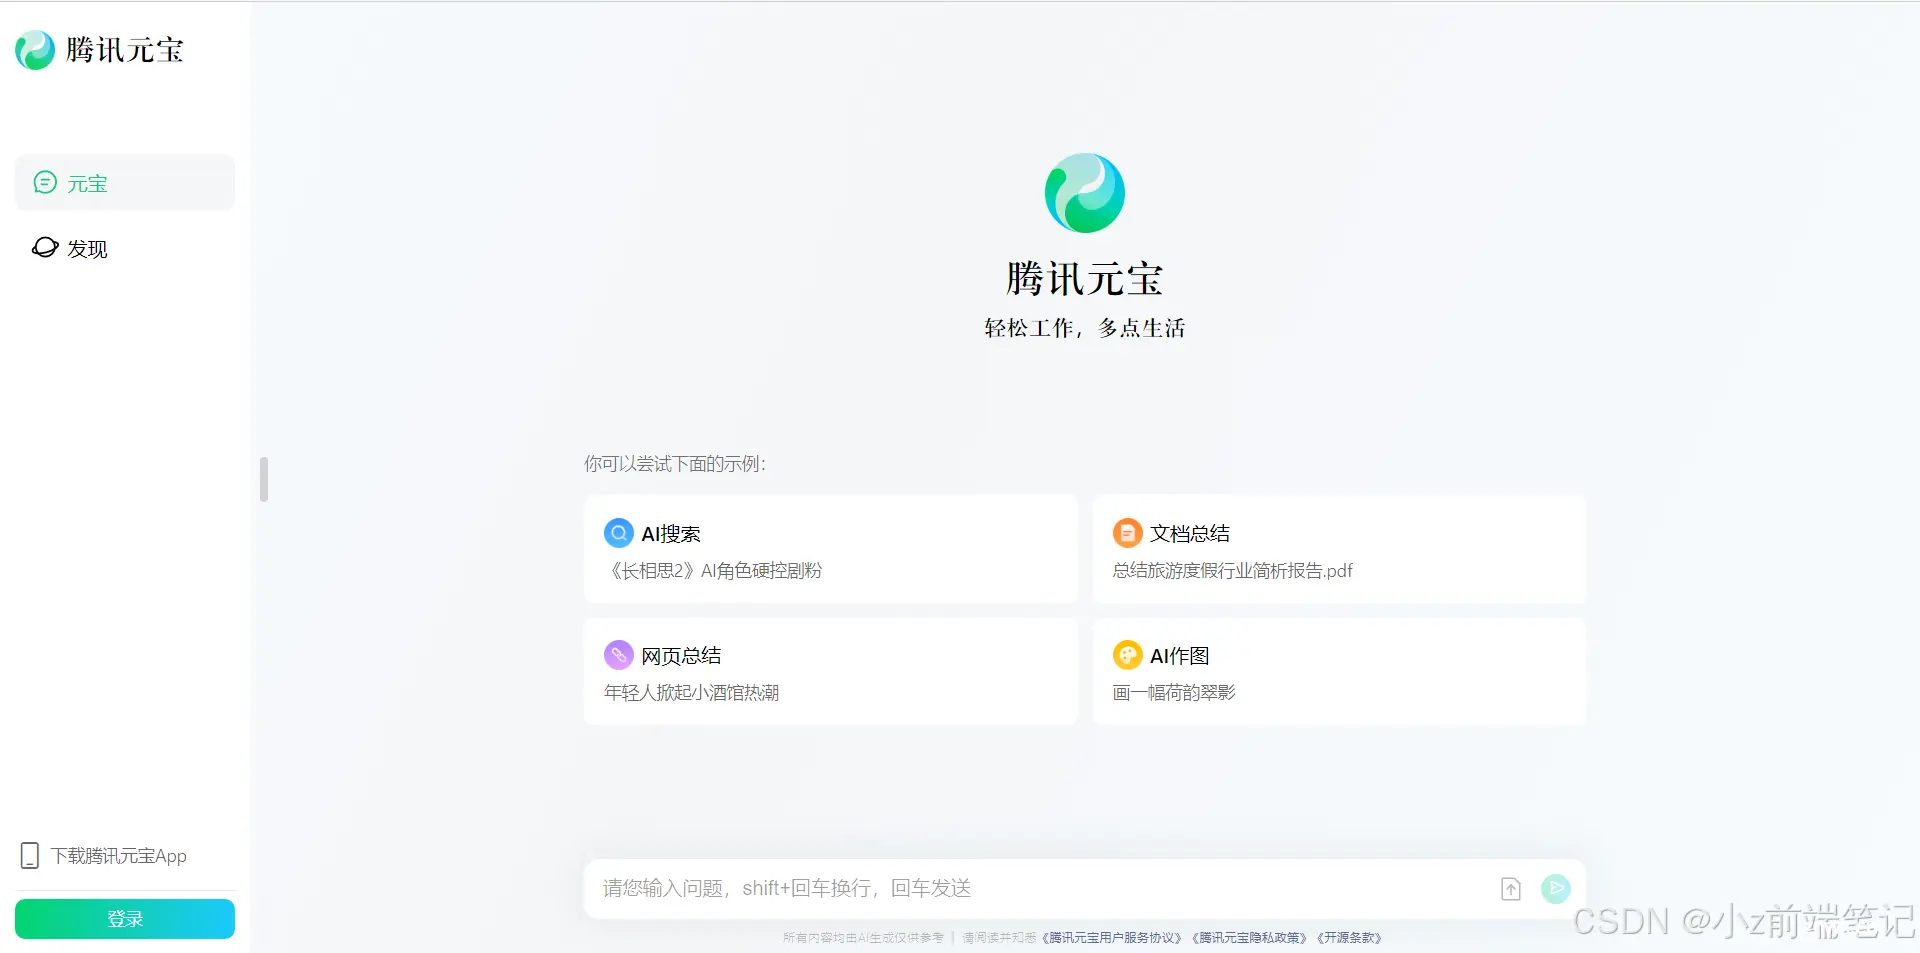1920x953 pixels.
Task: Click the purple 网页总结 link icon
Action: click(619, 655)
